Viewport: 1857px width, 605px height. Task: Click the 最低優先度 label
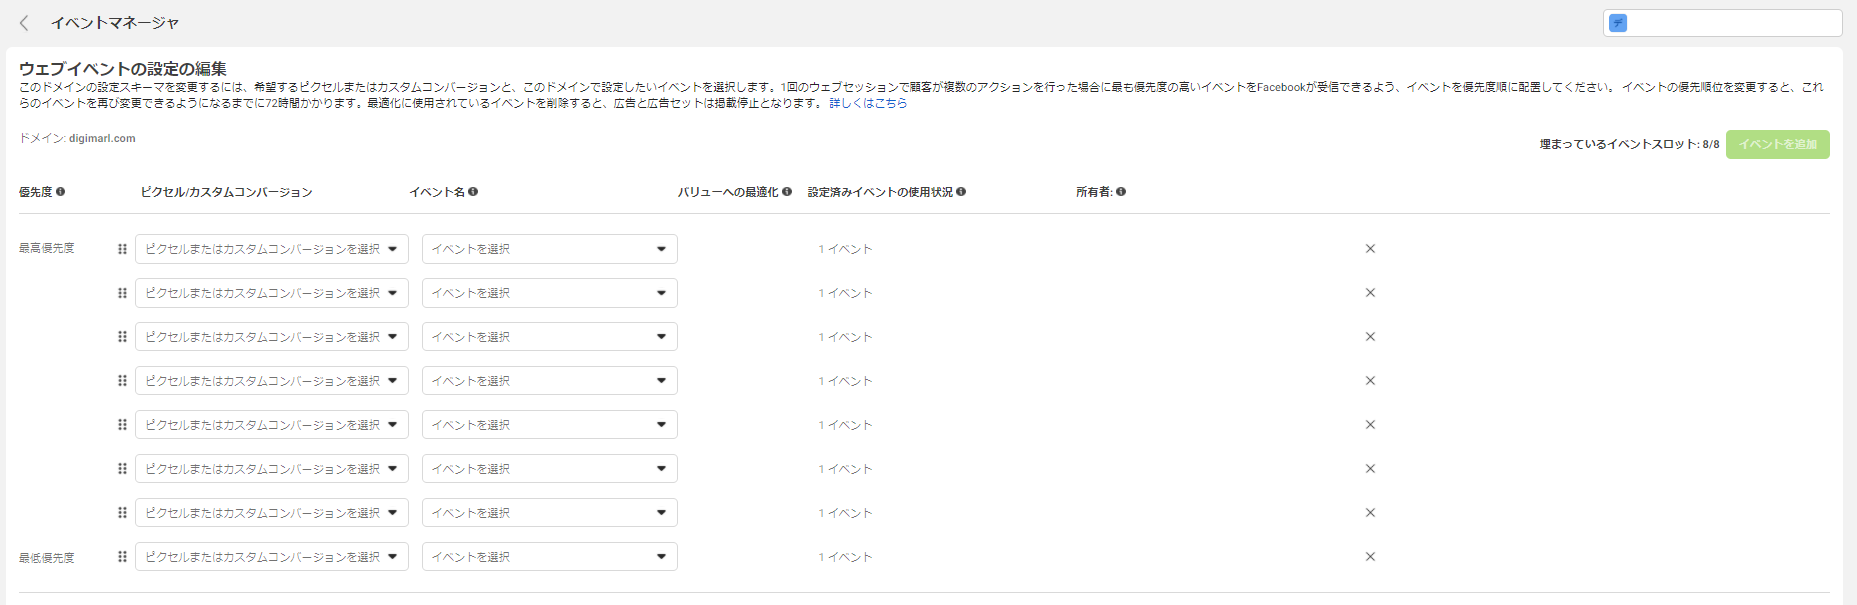[47, 558]
